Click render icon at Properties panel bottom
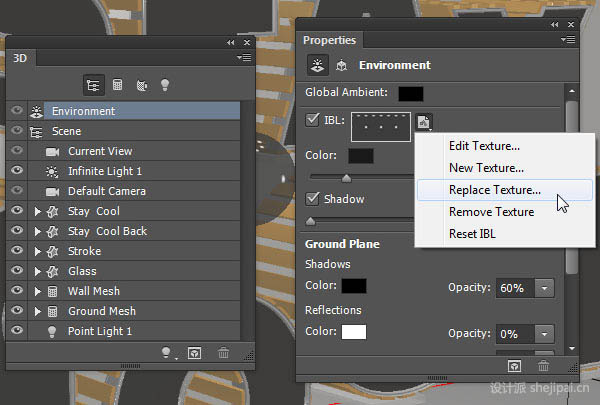This screenshot has width=600, height=405. pos(514,366)
